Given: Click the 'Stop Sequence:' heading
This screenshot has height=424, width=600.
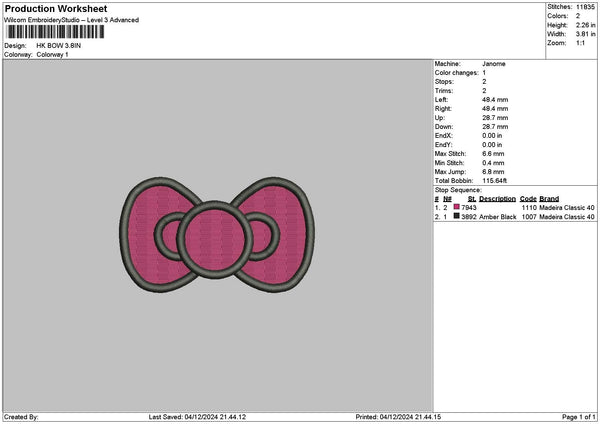Looking at the screenshot, I should [458, 190].
